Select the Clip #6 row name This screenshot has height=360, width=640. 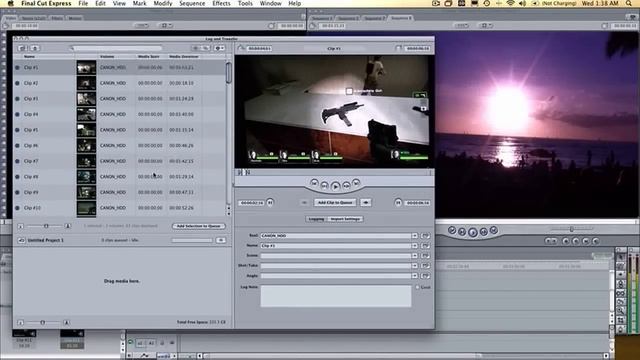pyautogui.click(x=31, y=146)
